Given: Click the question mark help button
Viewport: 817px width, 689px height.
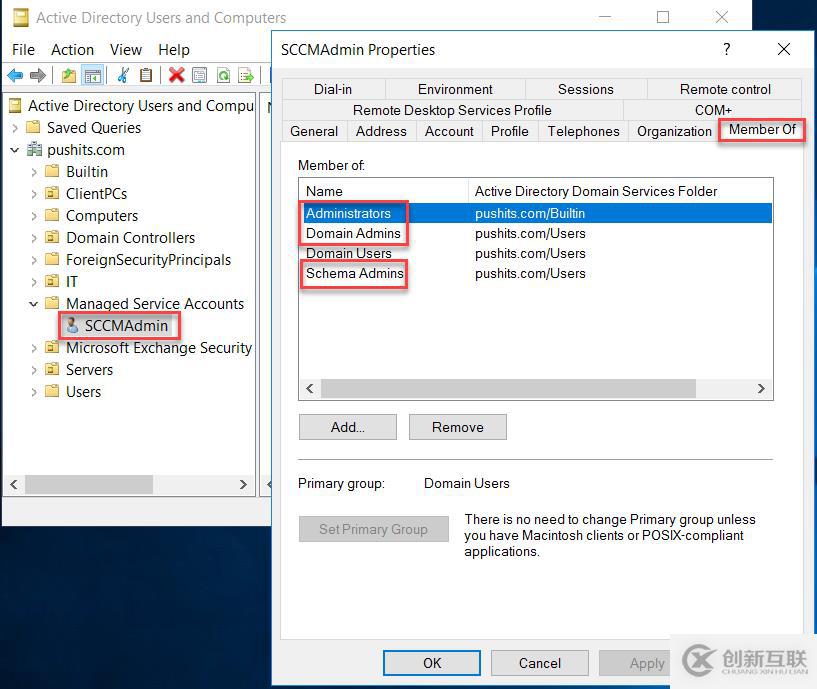Looking at the screenshot, I should (727, 49).
